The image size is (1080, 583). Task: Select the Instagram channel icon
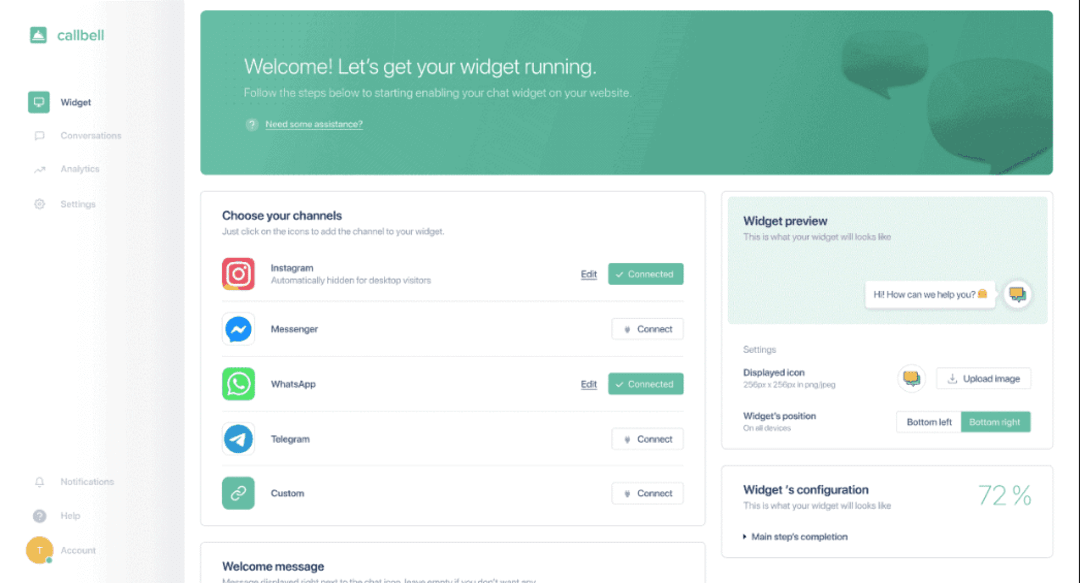(x=238, y=273)
